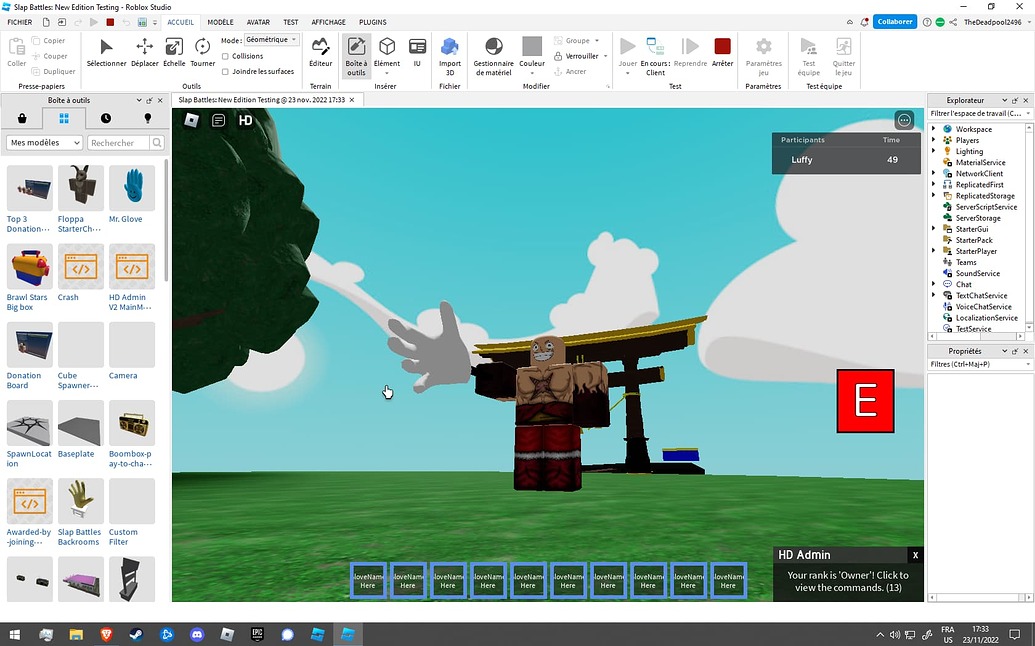Open the FICHIER menu
The height and width of the screenshot is (646, 1035).
point(18,21)
